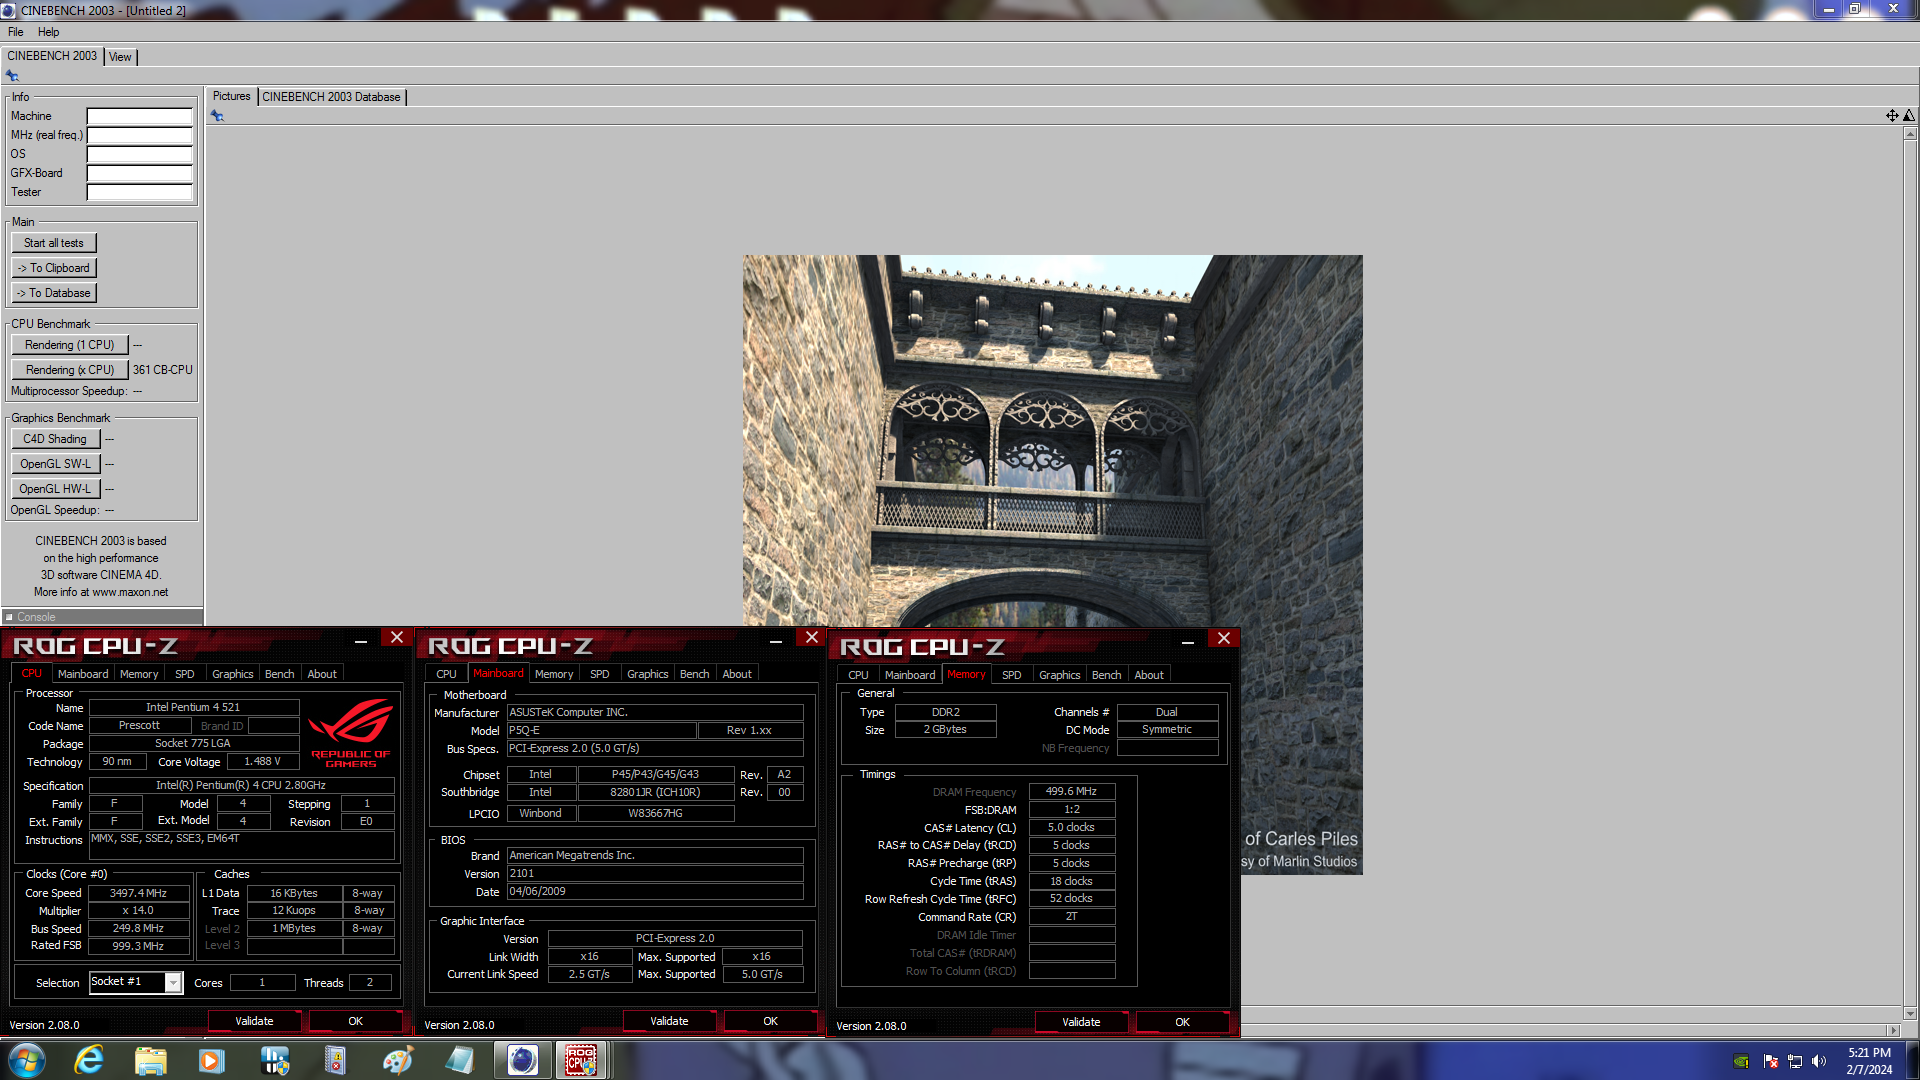
Task: Open the network tray icon
Action: [1795, 1061]
